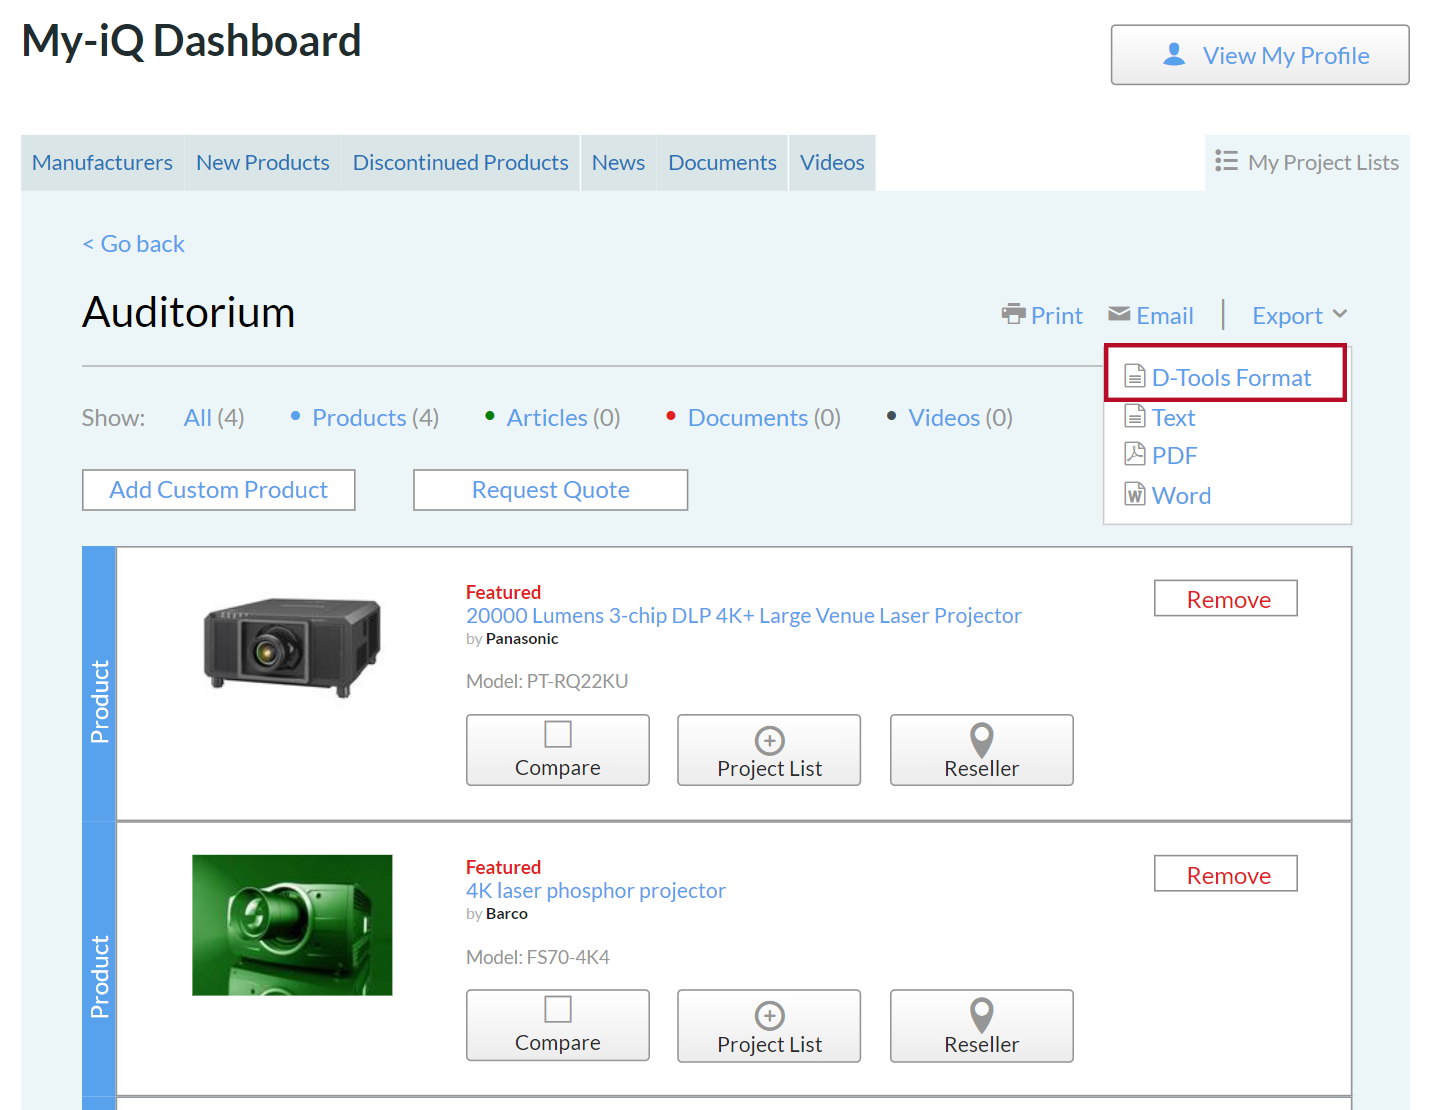1434x1110 pixels.
Task: Open the Manufacturers tab
Action: coord(102,163)
